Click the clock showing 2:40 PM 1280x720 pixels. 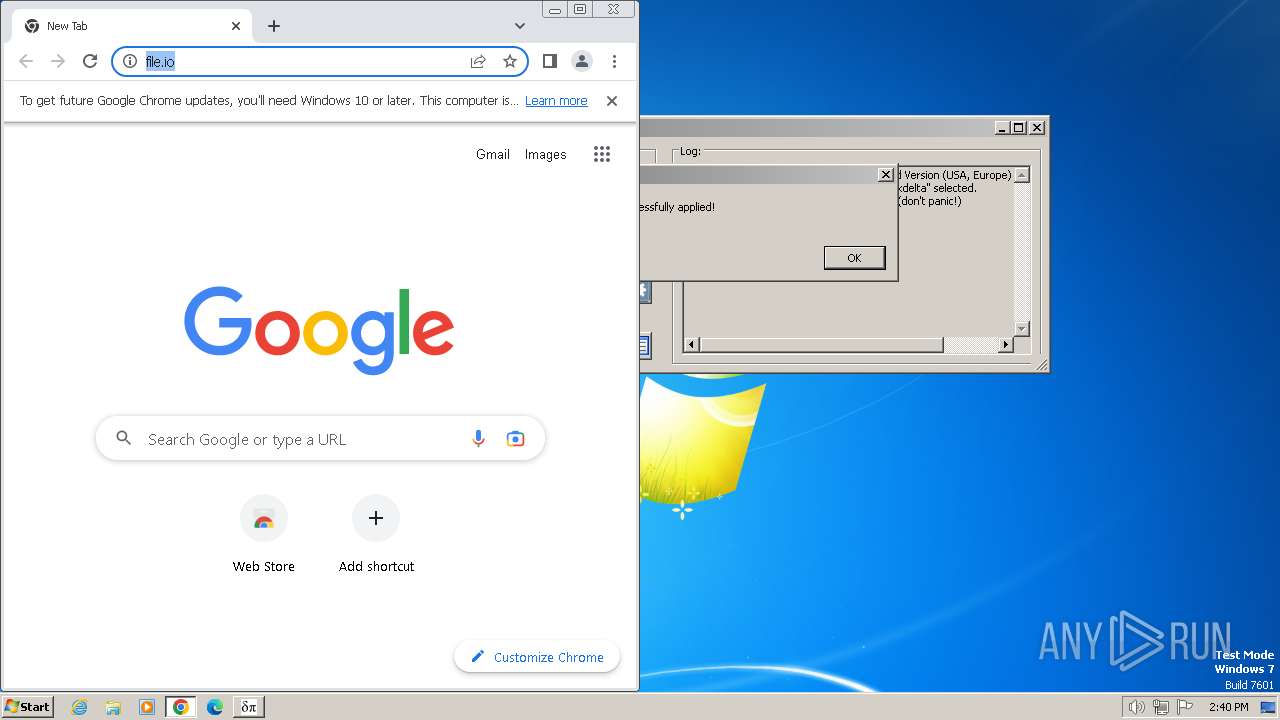pos(1228,707)
